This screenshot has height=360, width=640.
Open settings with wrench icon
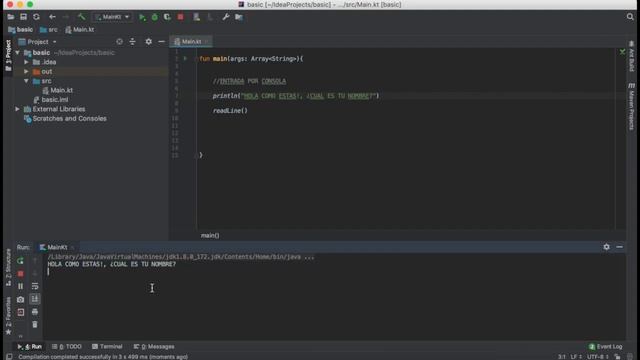(x=226, y=17)
